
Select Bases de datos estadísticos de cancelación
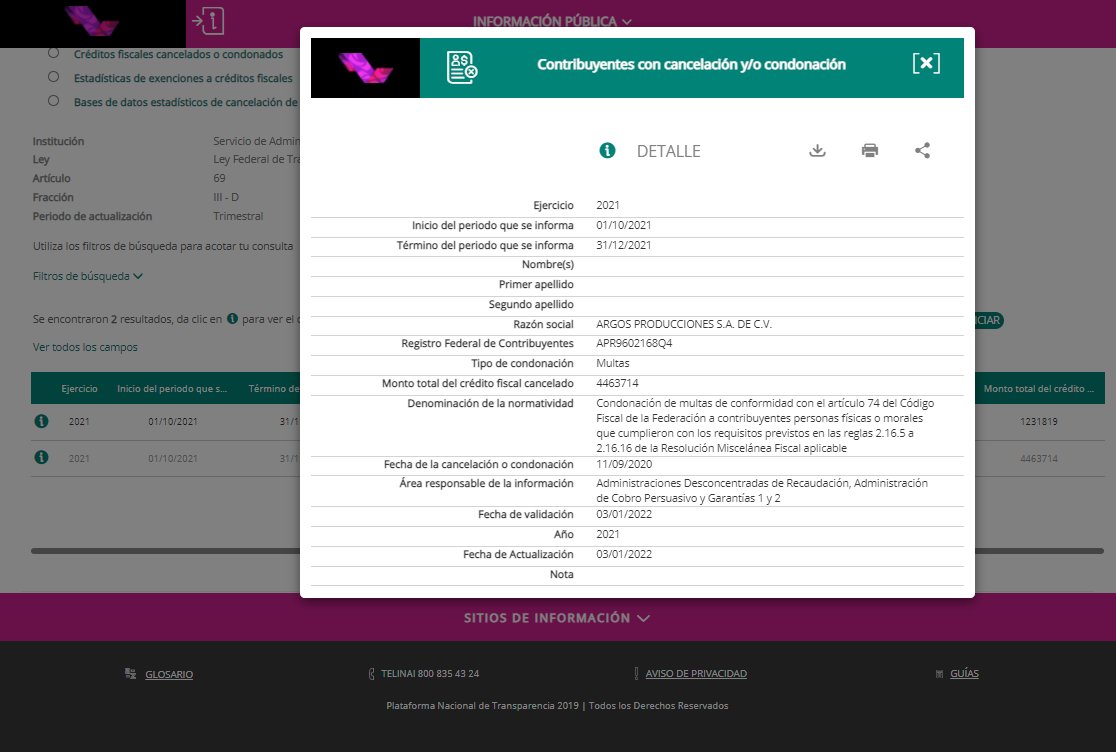pyautogui.click(x=53, y=101)
